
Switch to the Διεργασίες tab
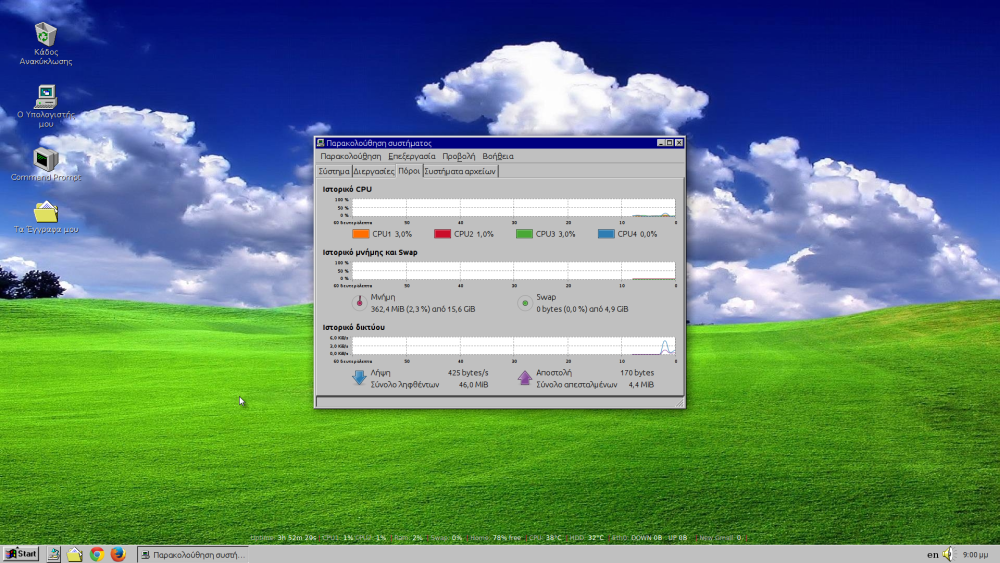(x=373, y=172)
